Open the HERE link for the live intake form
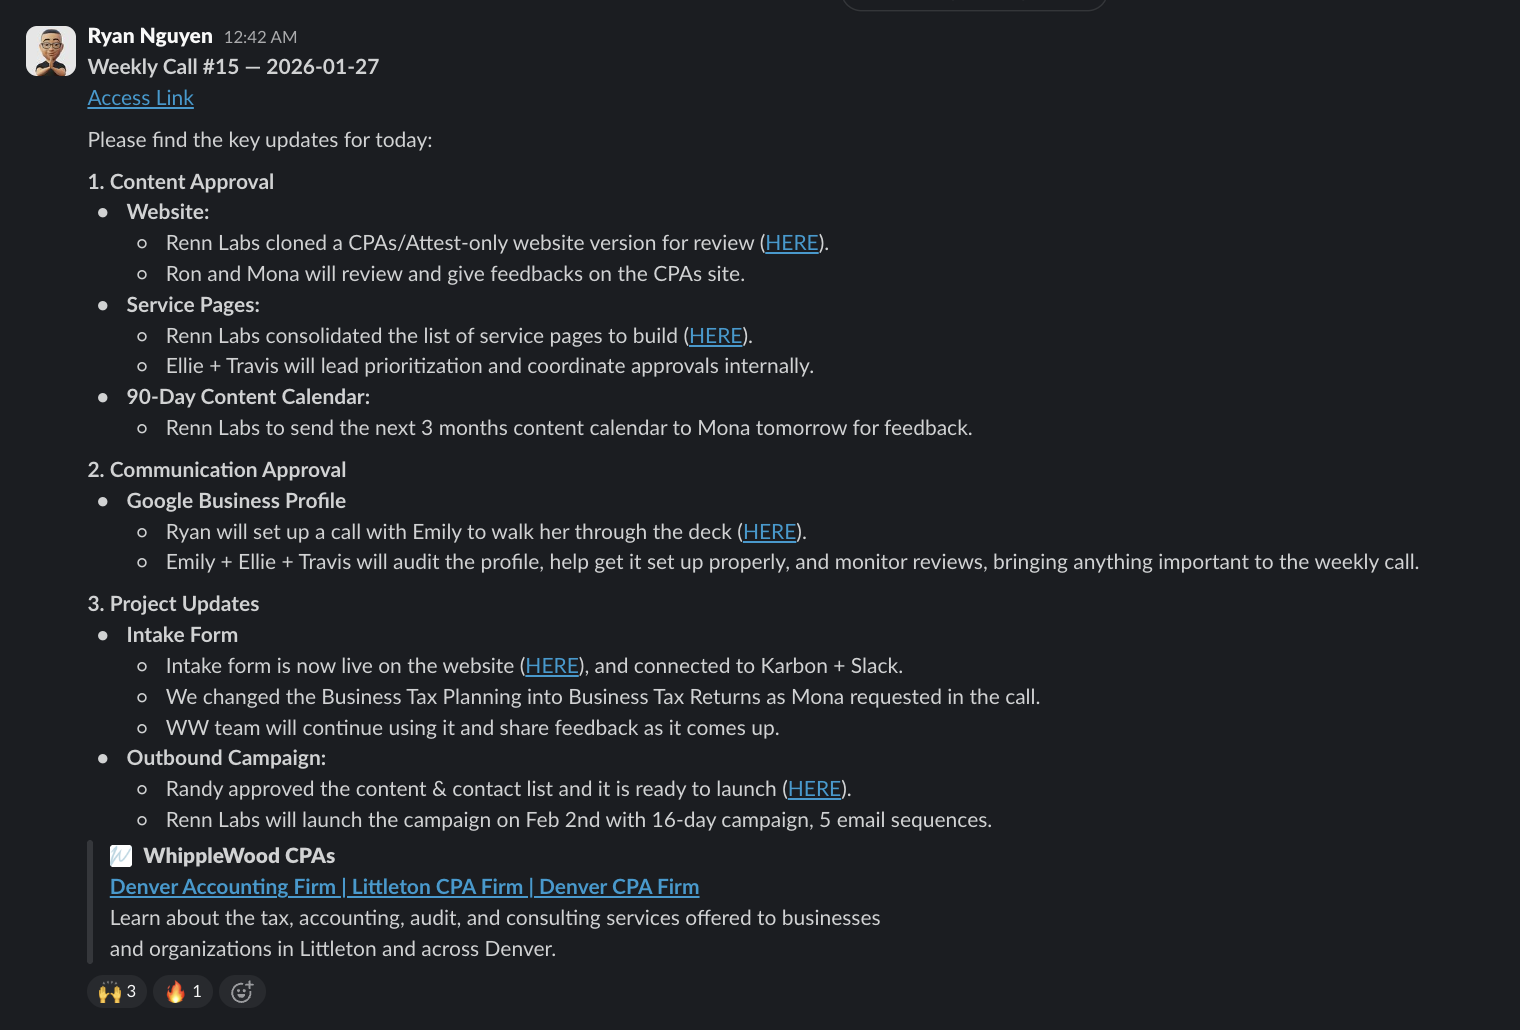Image resolution: width=1520 pixels, height=1030 pixels. tap(551, 665)
